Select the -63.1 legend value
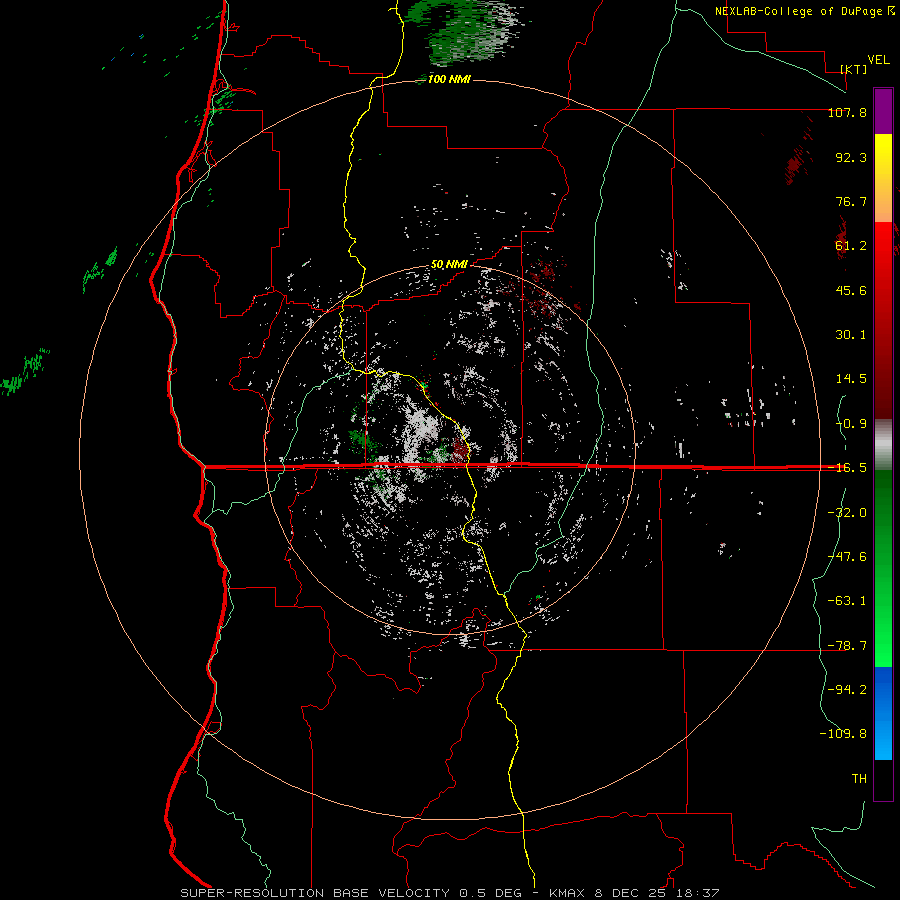The height and width of the screenshot is (900, 900). (x=847, y=601)
